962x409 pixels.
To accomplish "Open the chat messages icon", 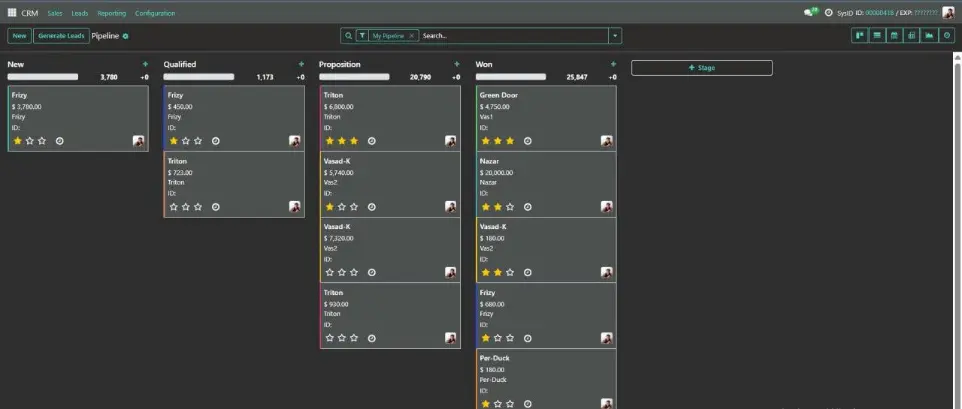I will (809, 13).
